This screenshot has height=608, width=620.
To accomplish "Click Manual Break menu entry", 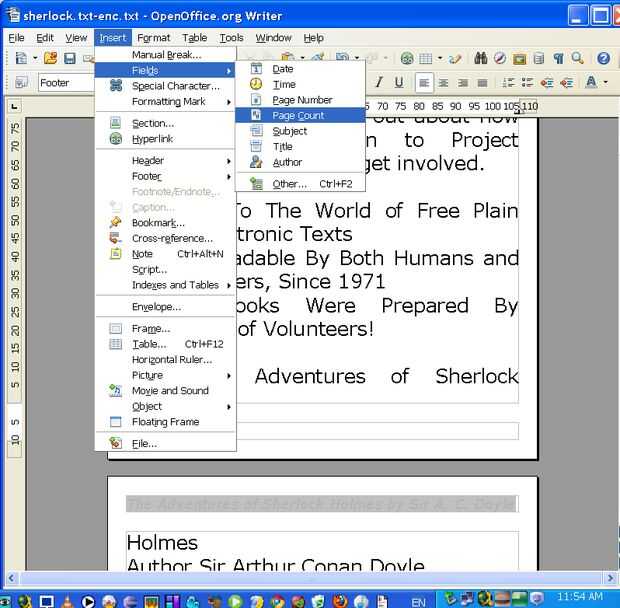I will point(165,55).
